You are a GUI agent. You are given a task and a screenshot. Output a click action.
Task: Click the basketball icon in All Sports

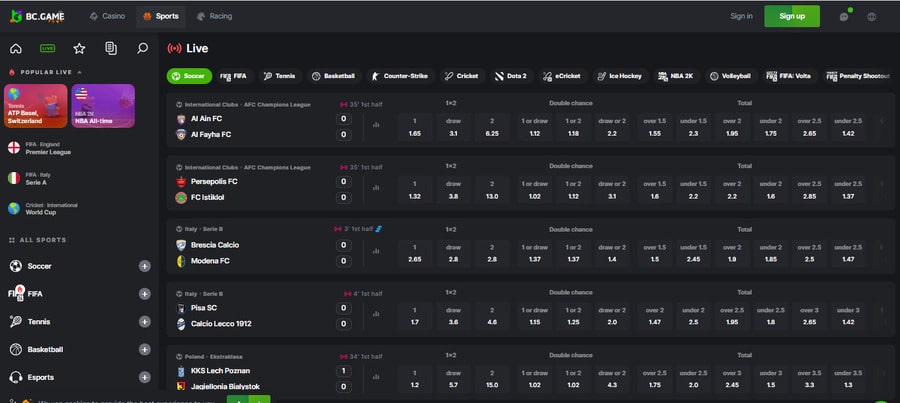16,350
